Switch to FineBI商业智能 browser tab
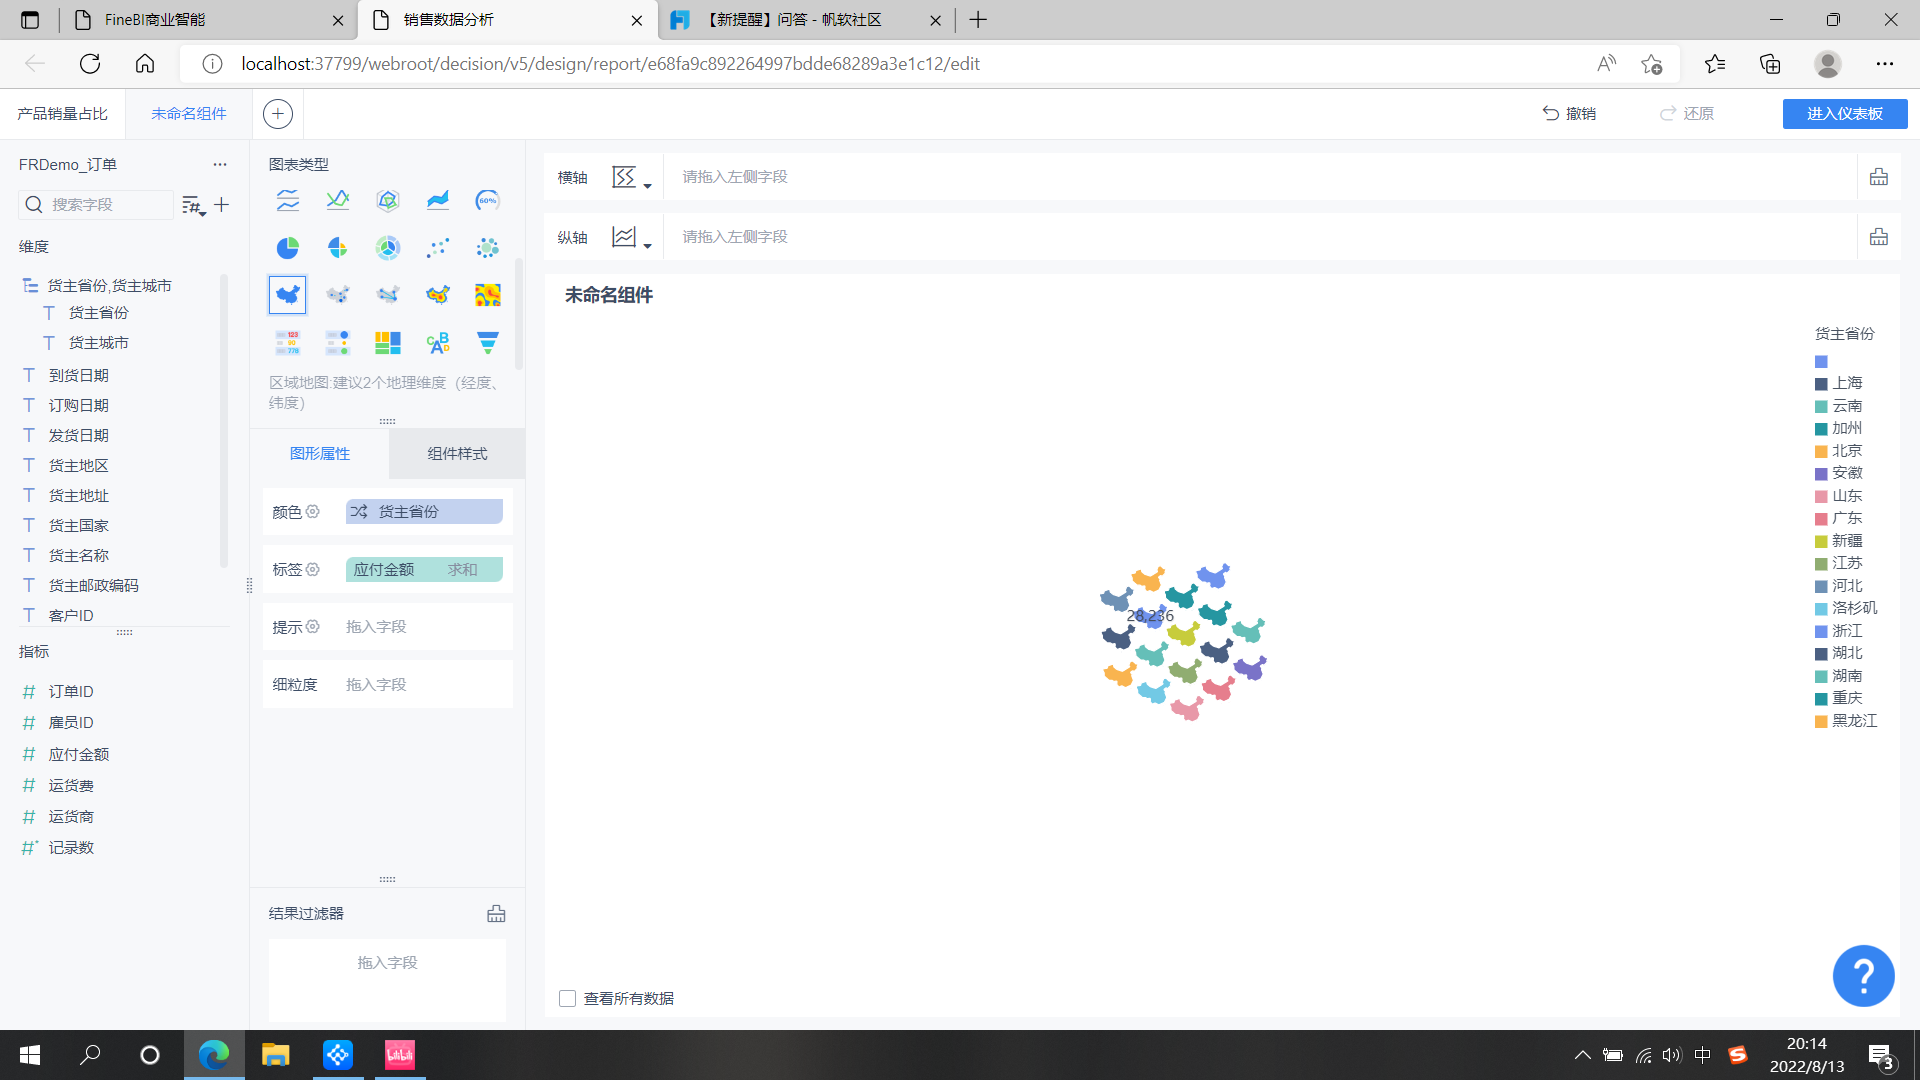The width and height of the screenshot is (1920, 1080). (207, 20)
